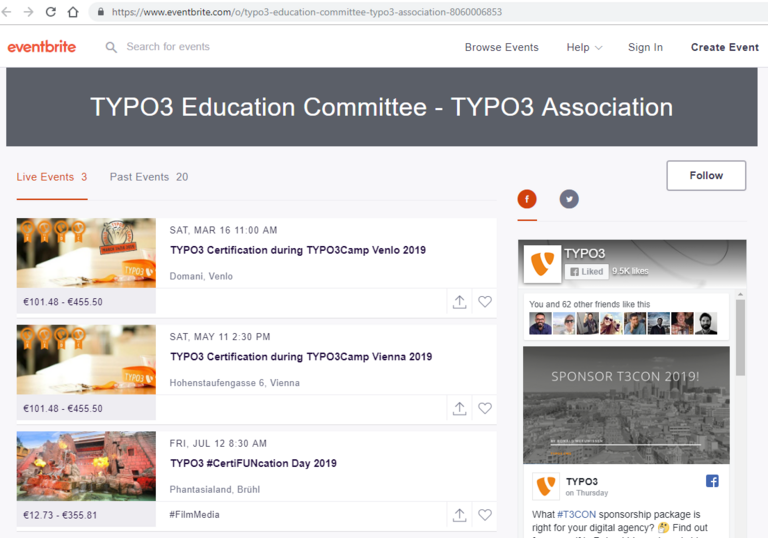
Task: Like the TYPO3Camp Venlo event with heart
Action: pyautogui.click(x=485, y=302)
